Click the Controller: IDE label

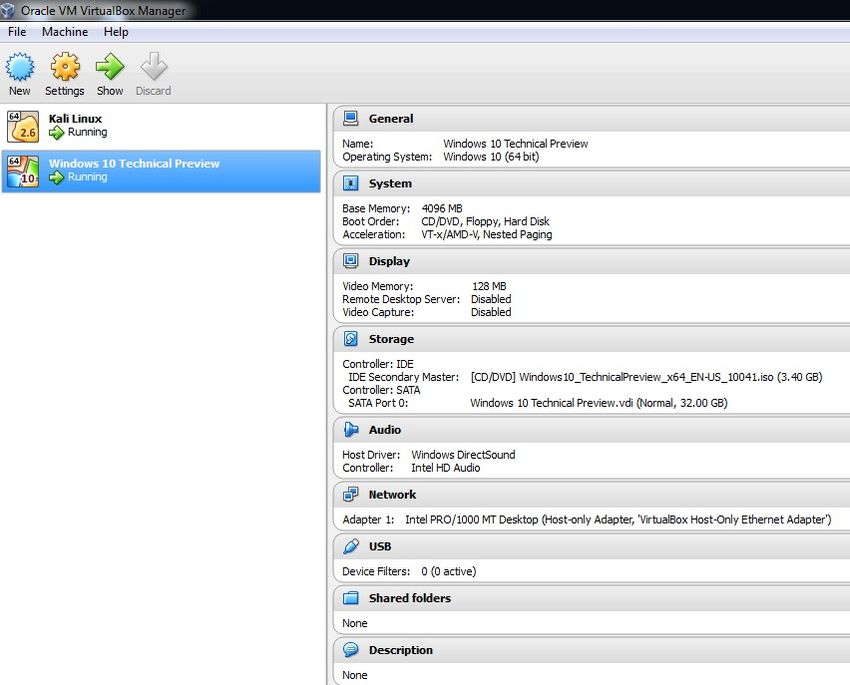378,364
